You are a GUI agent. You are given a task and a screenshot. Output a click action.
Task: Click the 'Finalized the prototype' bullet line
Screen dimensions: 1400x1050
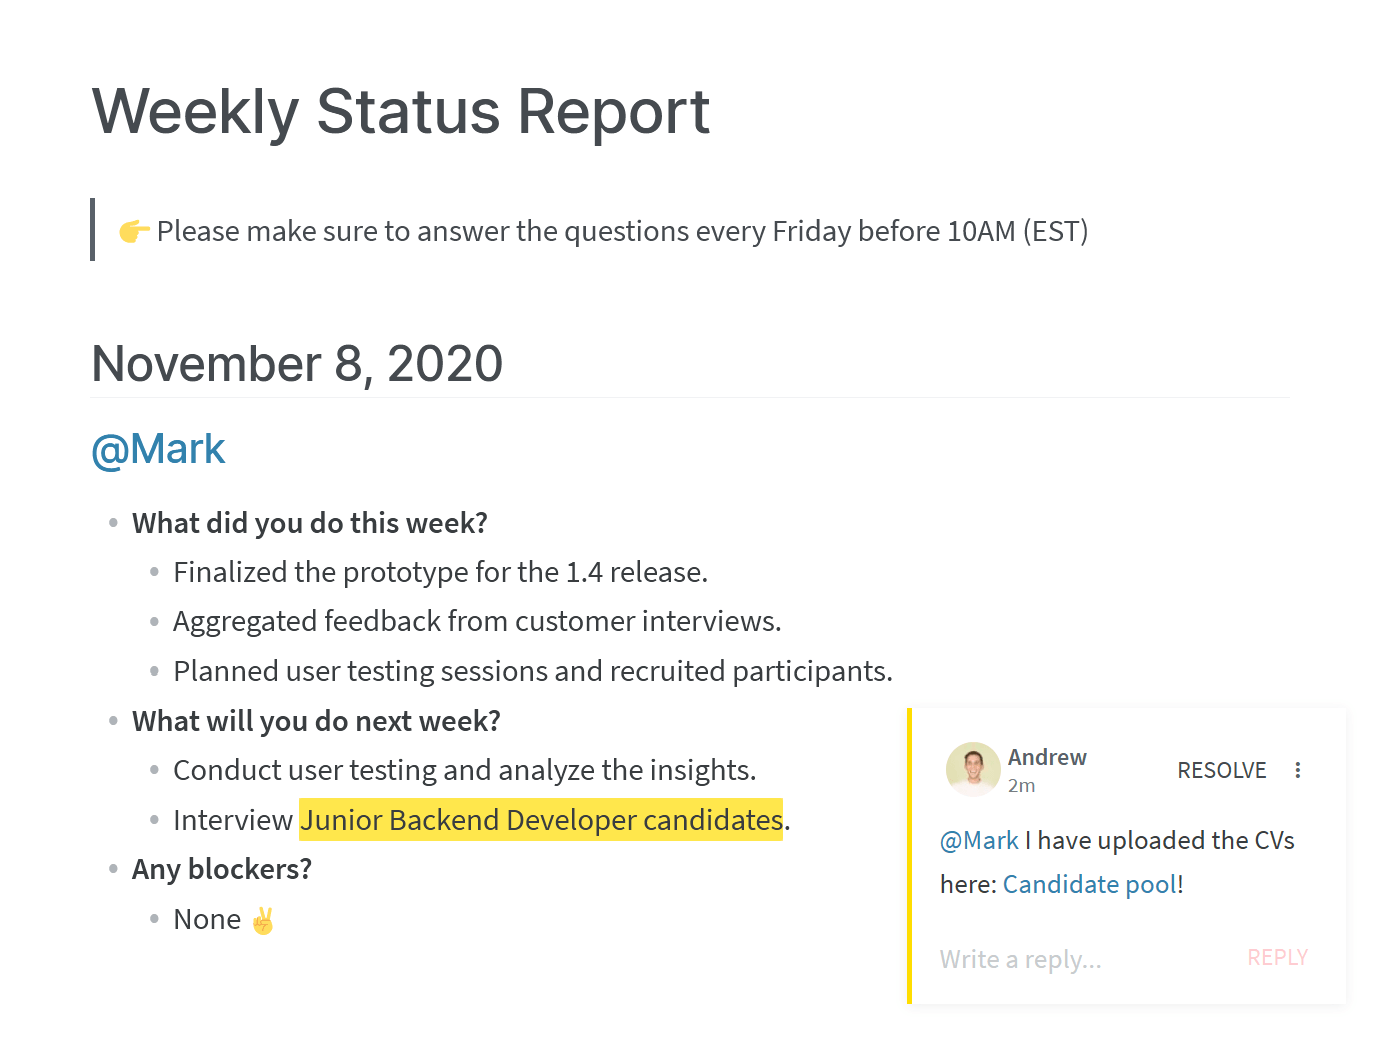440,572
